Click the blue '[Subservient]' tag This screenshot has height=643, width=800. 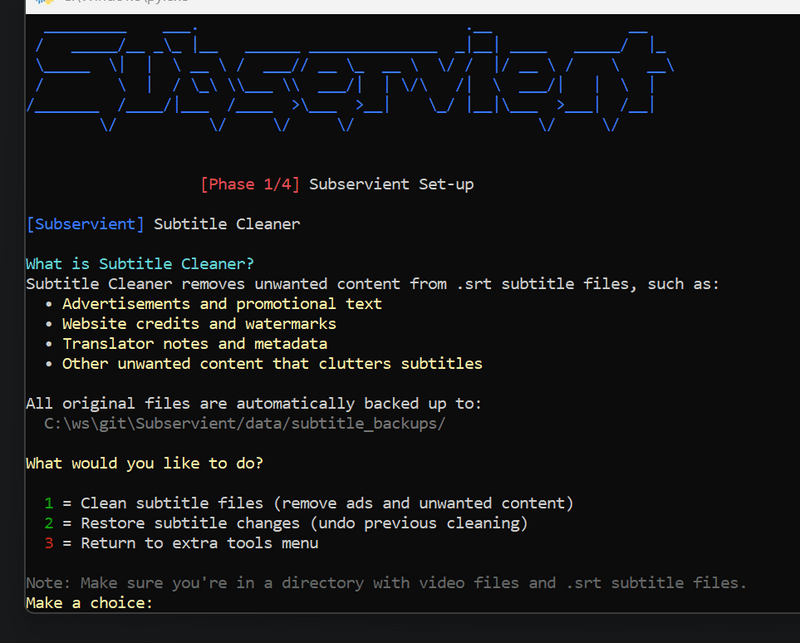pyautogui.click(x=85, y=224)
